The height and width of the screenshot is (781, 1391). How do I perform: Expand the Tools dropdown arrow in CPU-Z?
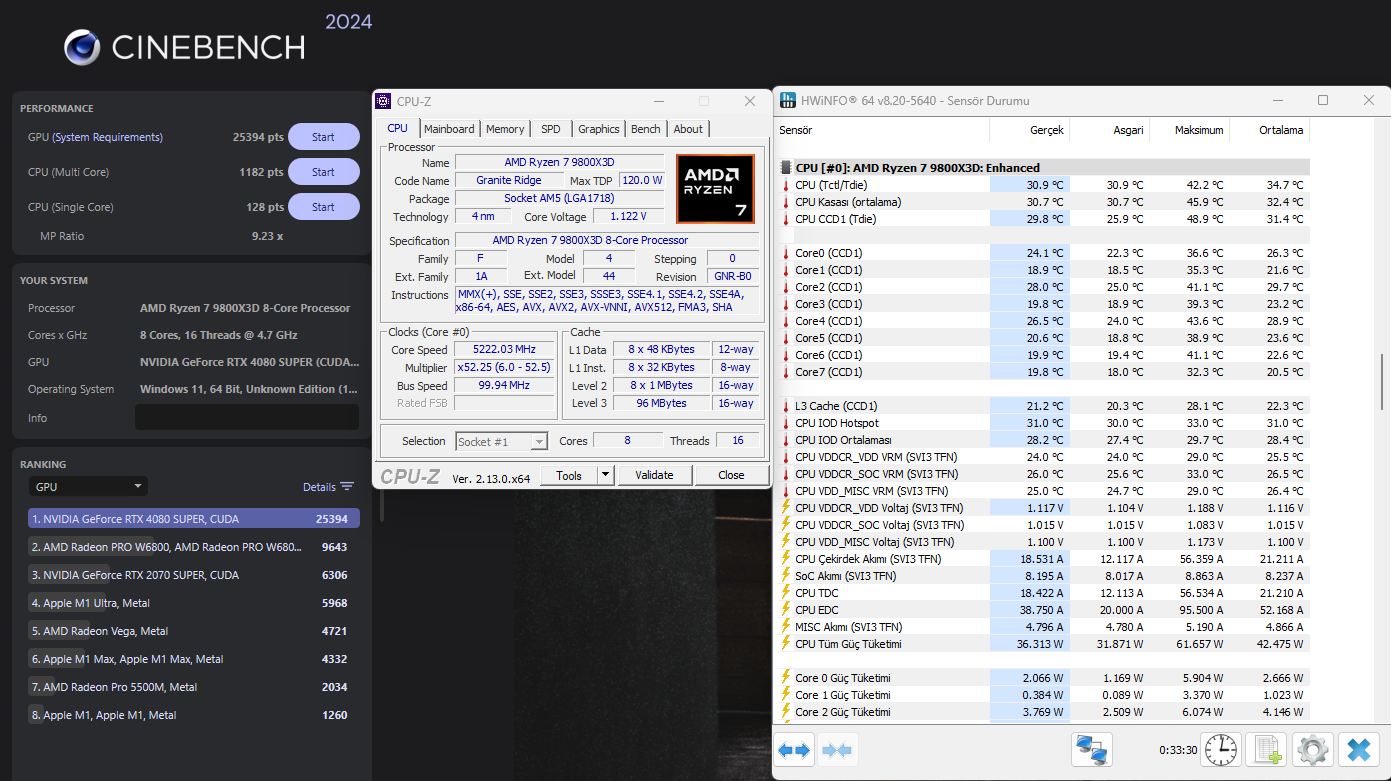[605, 475]
